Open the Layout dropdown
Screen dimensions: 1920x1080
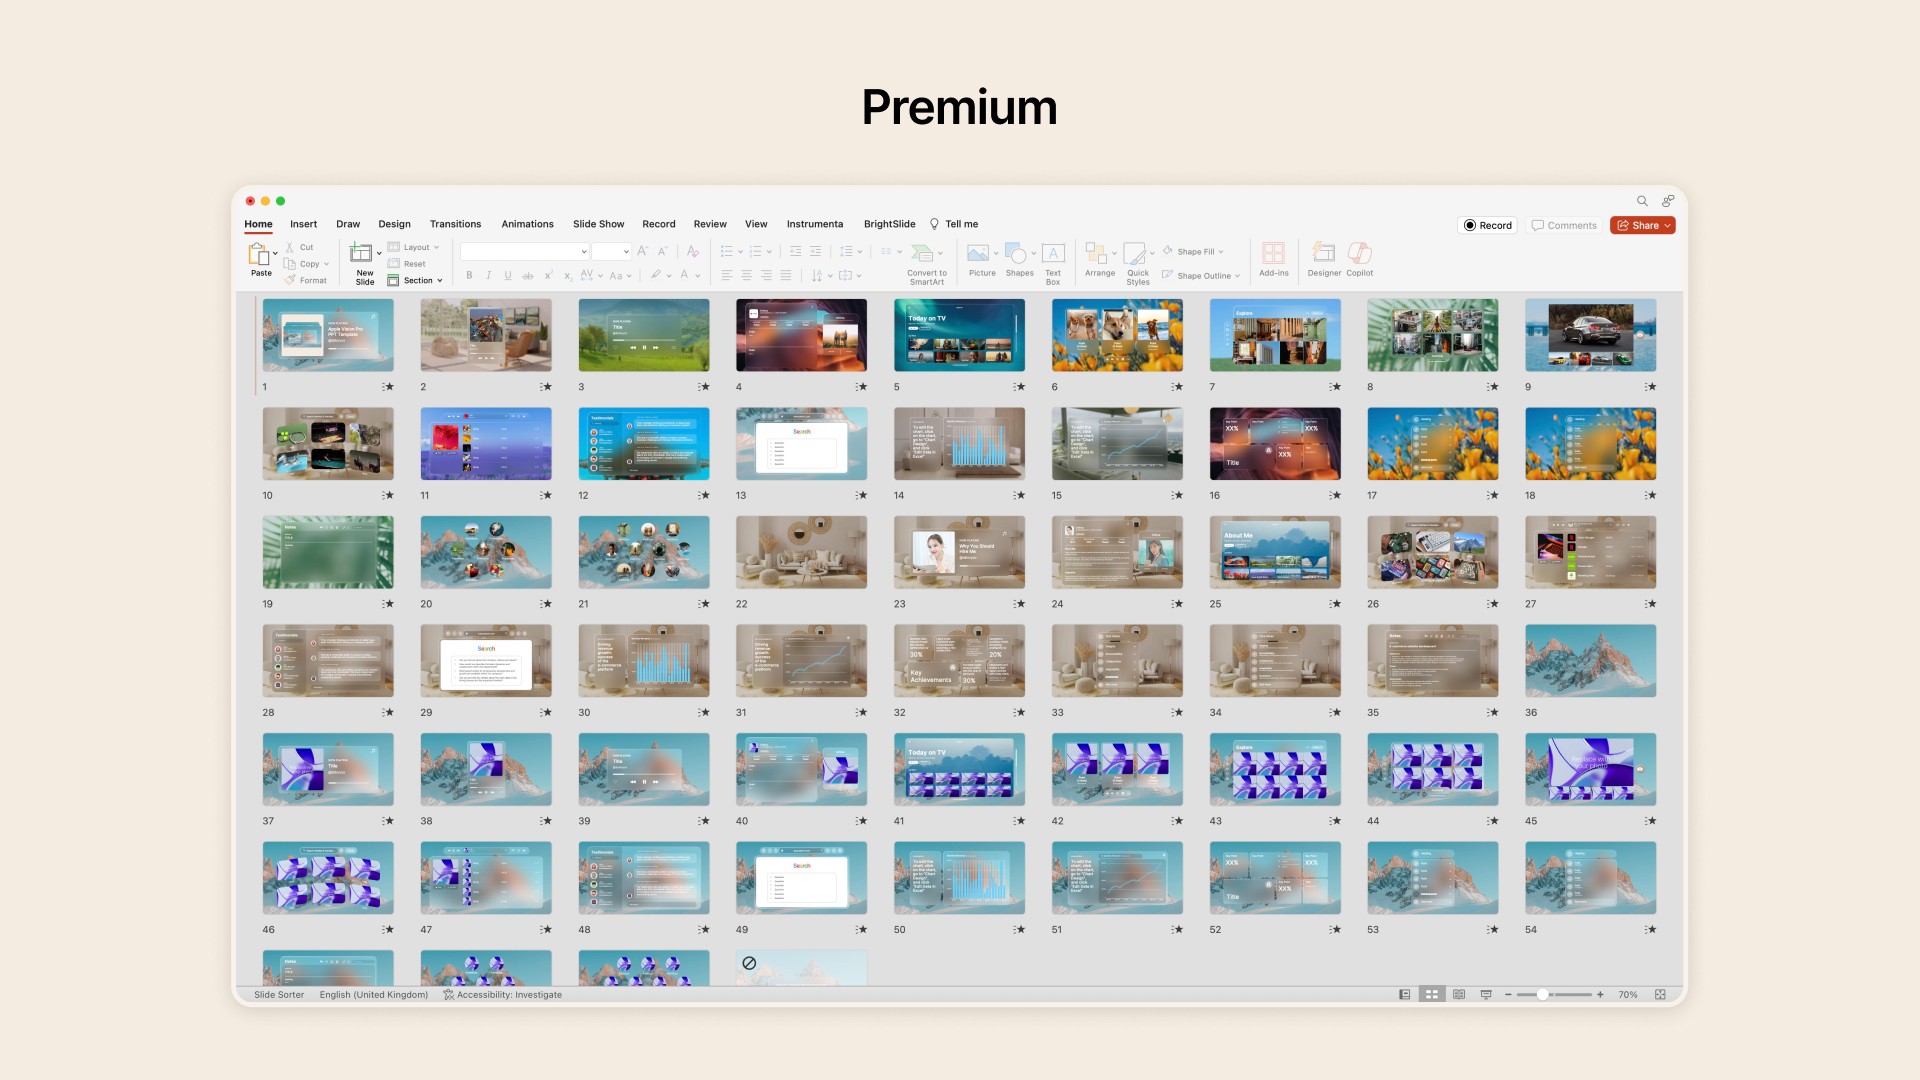419,247
